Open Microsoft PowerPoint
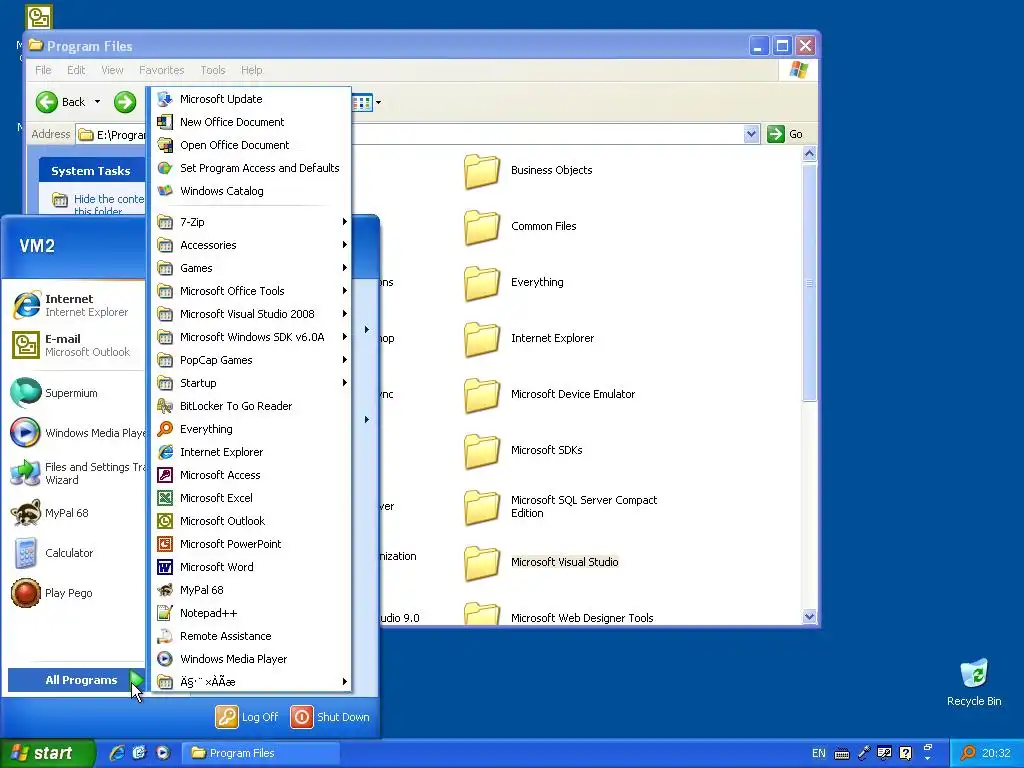The height and width of the screenshot is (768, 1024). click(251, 544)
